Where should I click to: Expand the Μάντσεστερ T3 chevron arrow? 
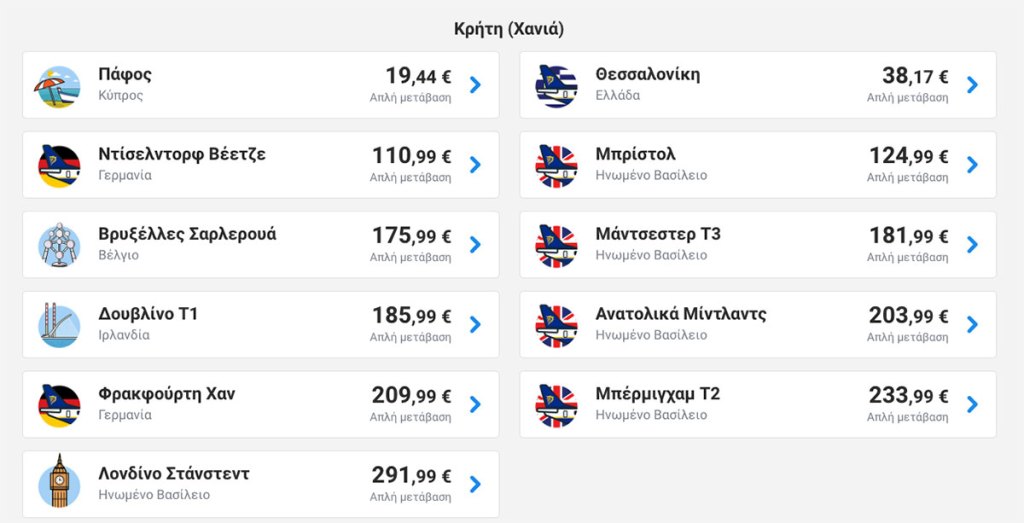[972, 245]
